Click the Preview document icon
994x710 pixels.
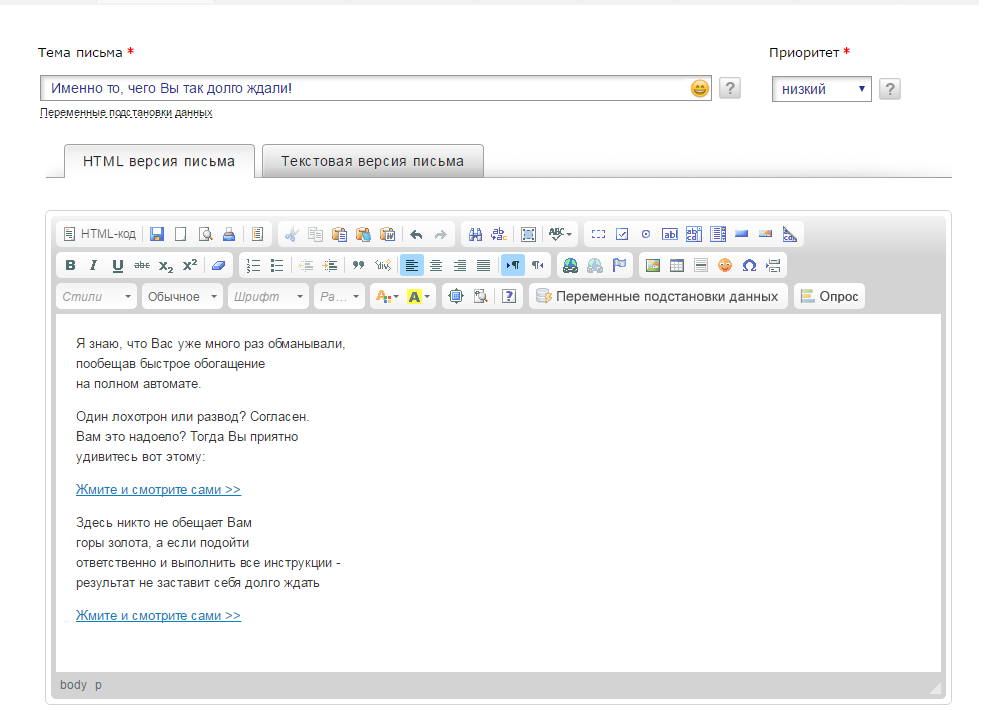(x=205, y=235)
